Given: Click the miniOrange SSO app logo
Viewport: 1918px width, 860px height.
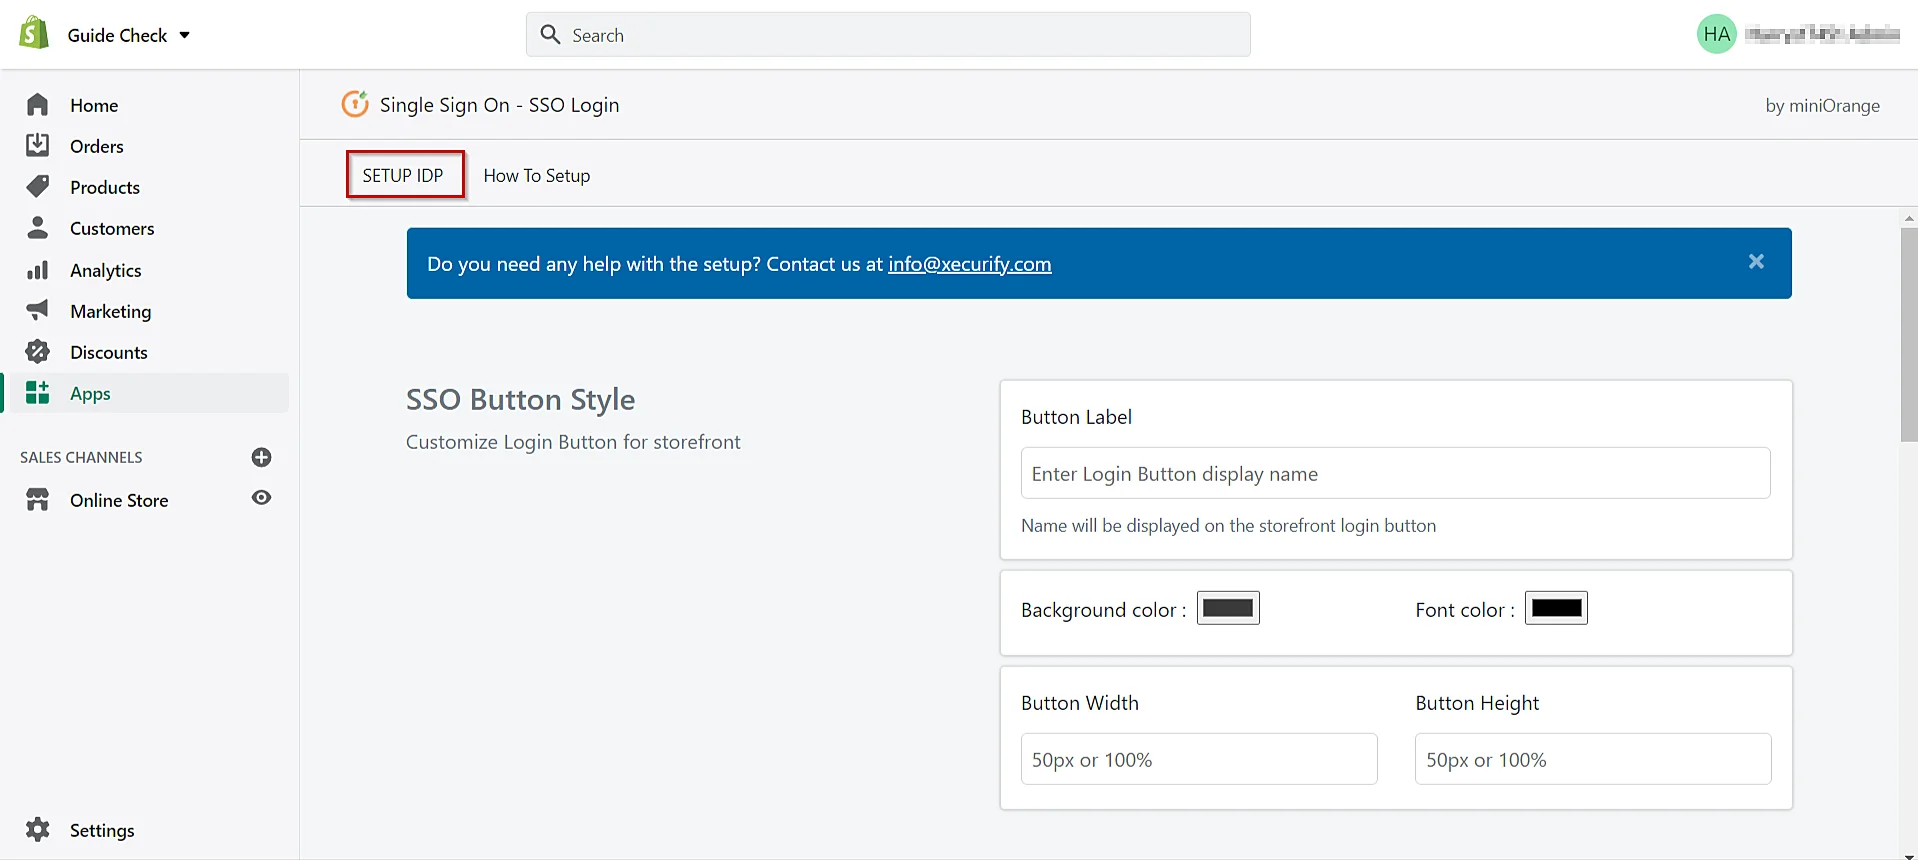Looking at the screenshot, I should pyautogui.click(x=355, y=103).
